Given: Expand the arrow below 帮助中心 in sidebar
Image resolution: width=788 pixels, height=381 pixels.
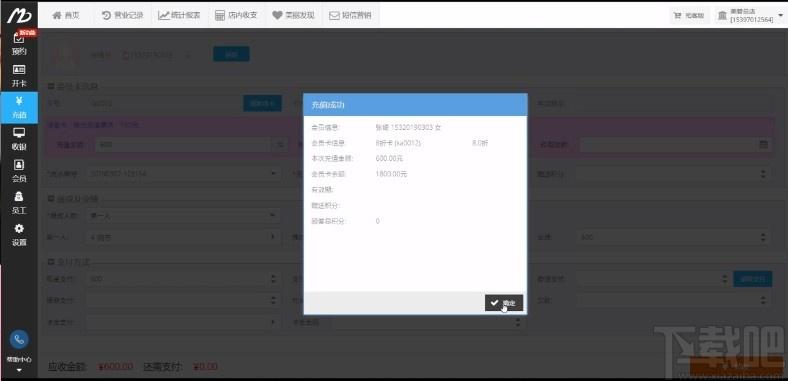Looking at the screenshot, I should [x=19, y=370].
